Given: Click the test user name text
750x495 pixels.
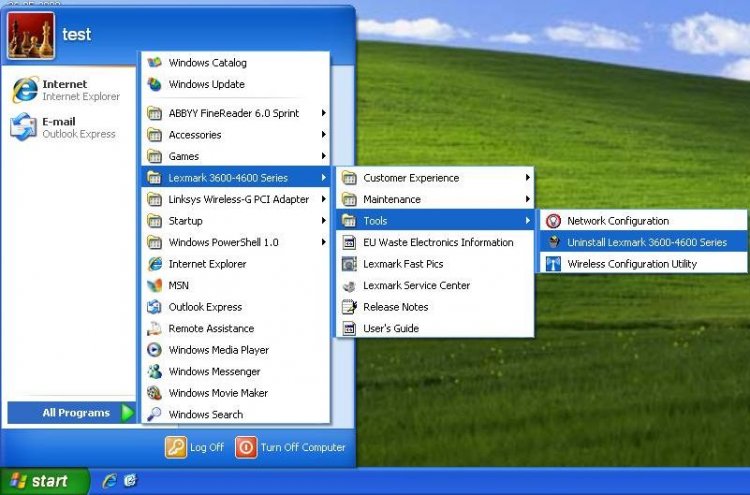Looking at the screenshot, I should [77, 34].
